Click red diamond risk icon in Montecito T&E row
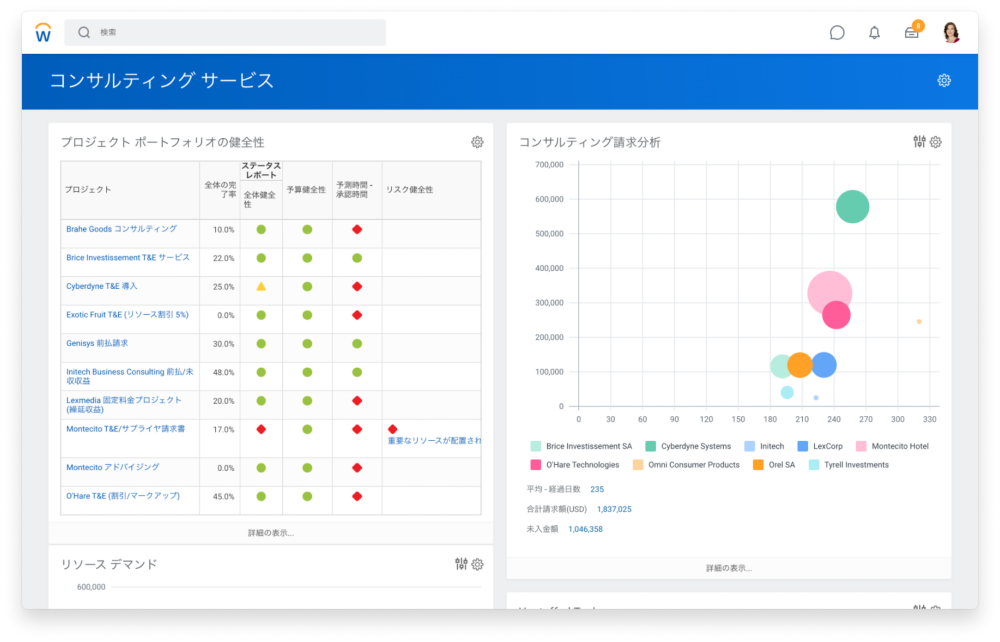This screenshot has height=642, width=1000. point(392,429)
